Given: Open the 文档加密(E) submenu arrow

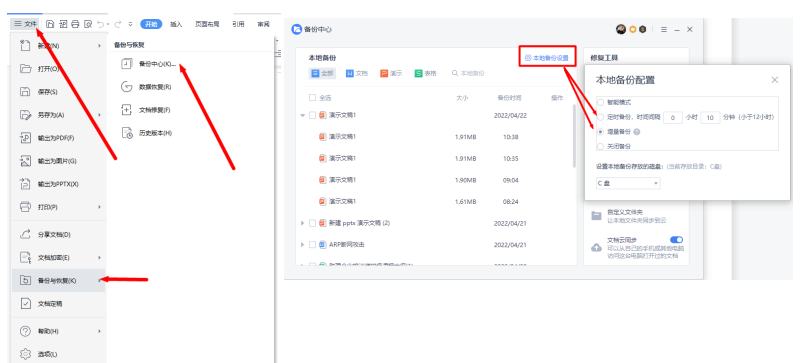Looking at the screenshot, I should (99, 258).
